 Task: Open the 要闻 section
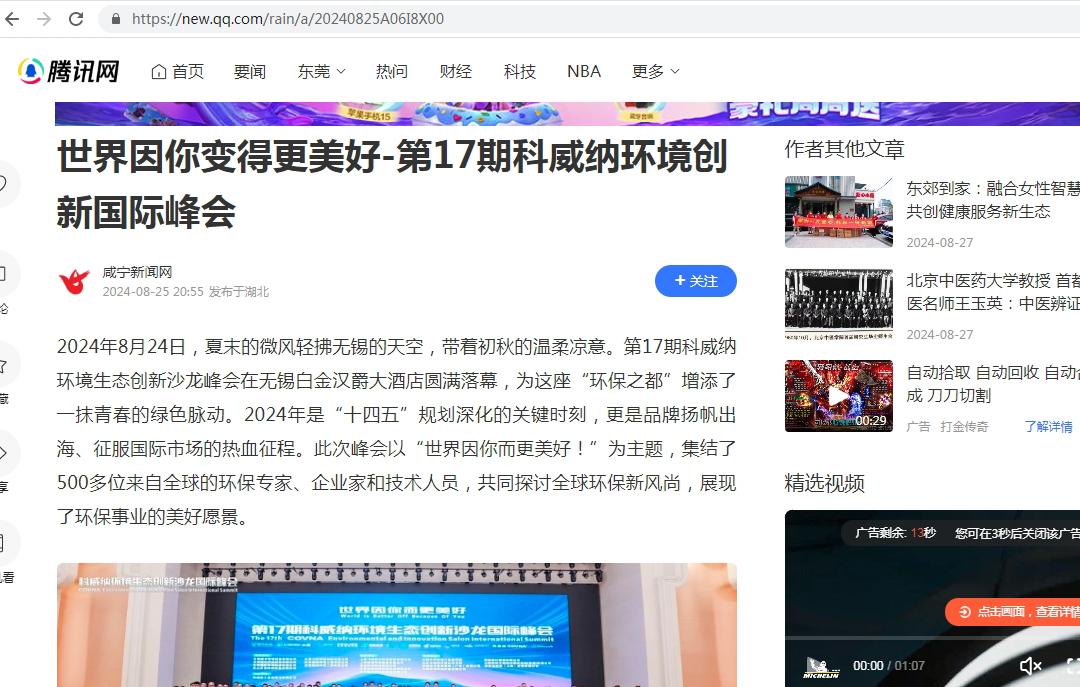point(249,70)
